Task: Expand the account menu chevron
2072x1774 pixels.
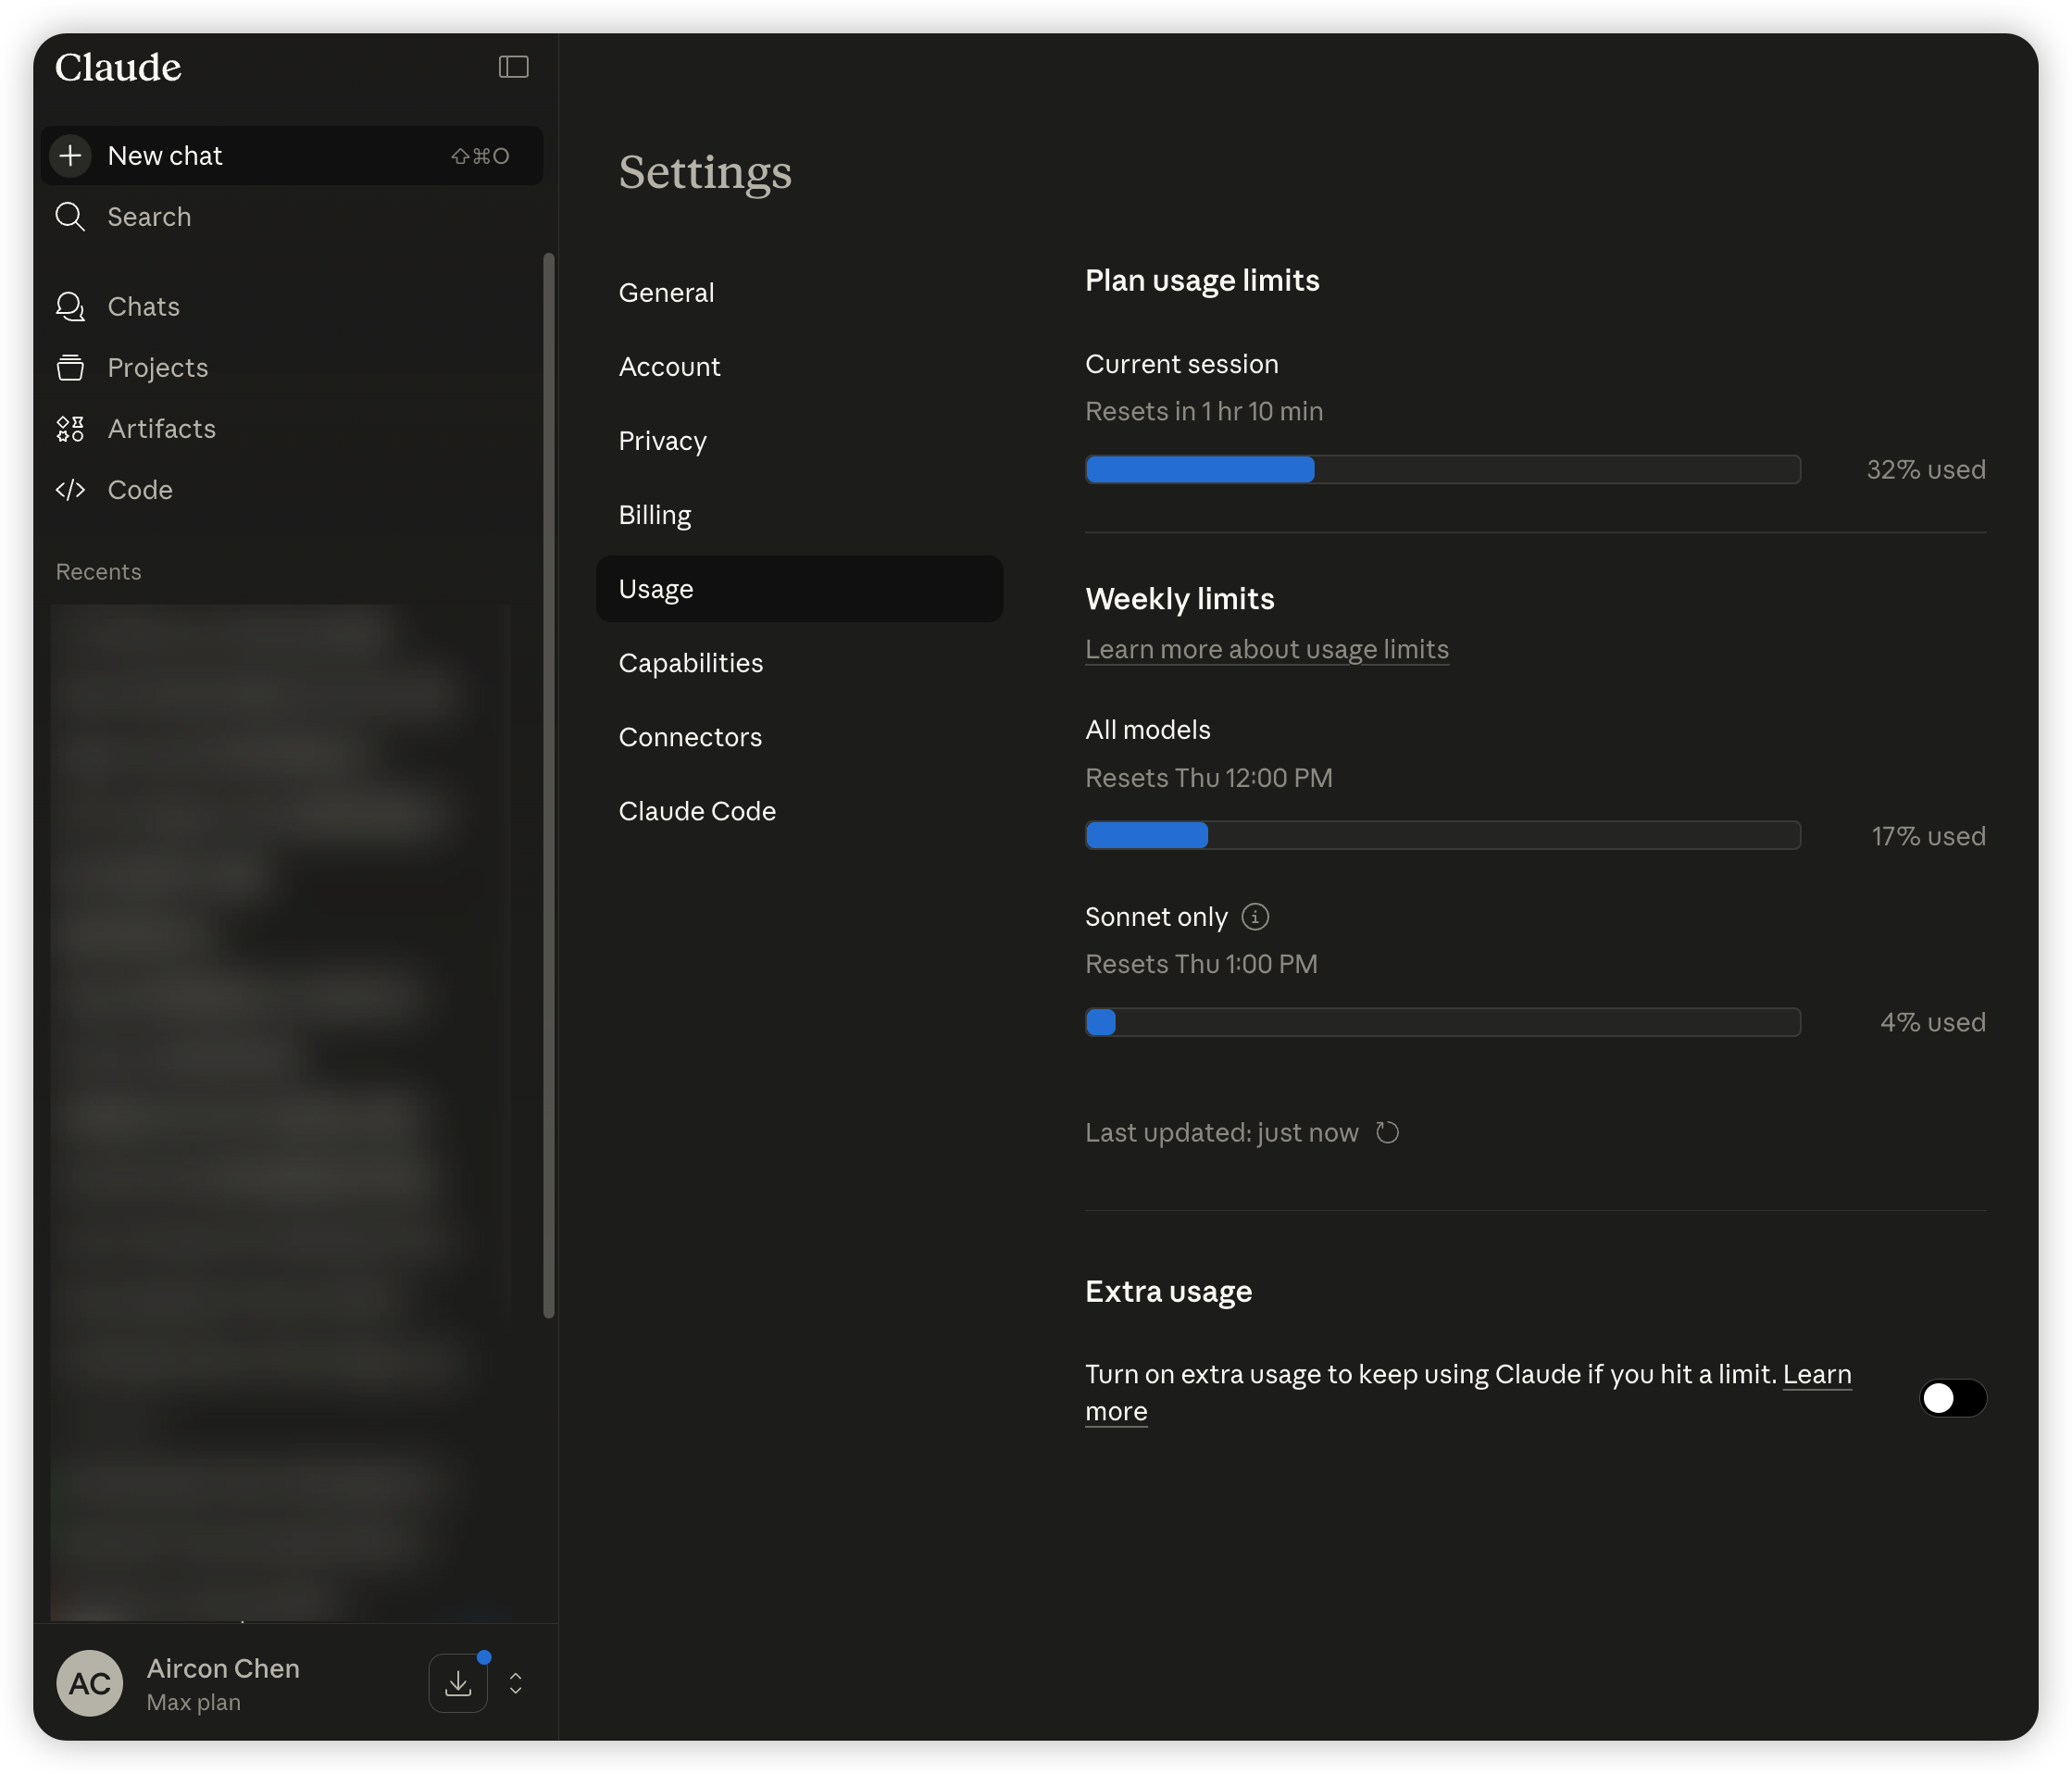Action: click(x=516, y=1683)
